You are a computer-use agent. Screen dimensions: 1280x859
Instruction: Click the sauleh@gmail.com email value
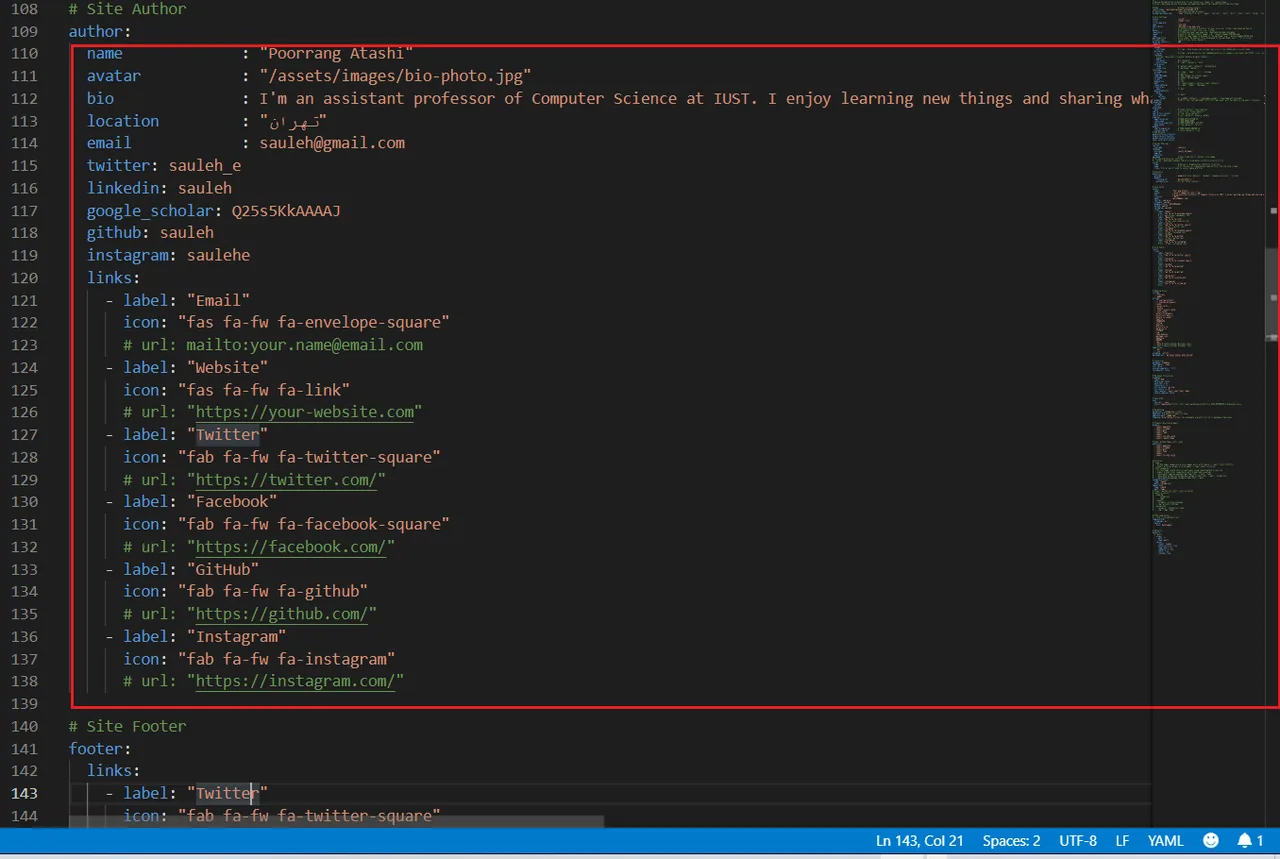pyautogui.click(x=332, y=143)
